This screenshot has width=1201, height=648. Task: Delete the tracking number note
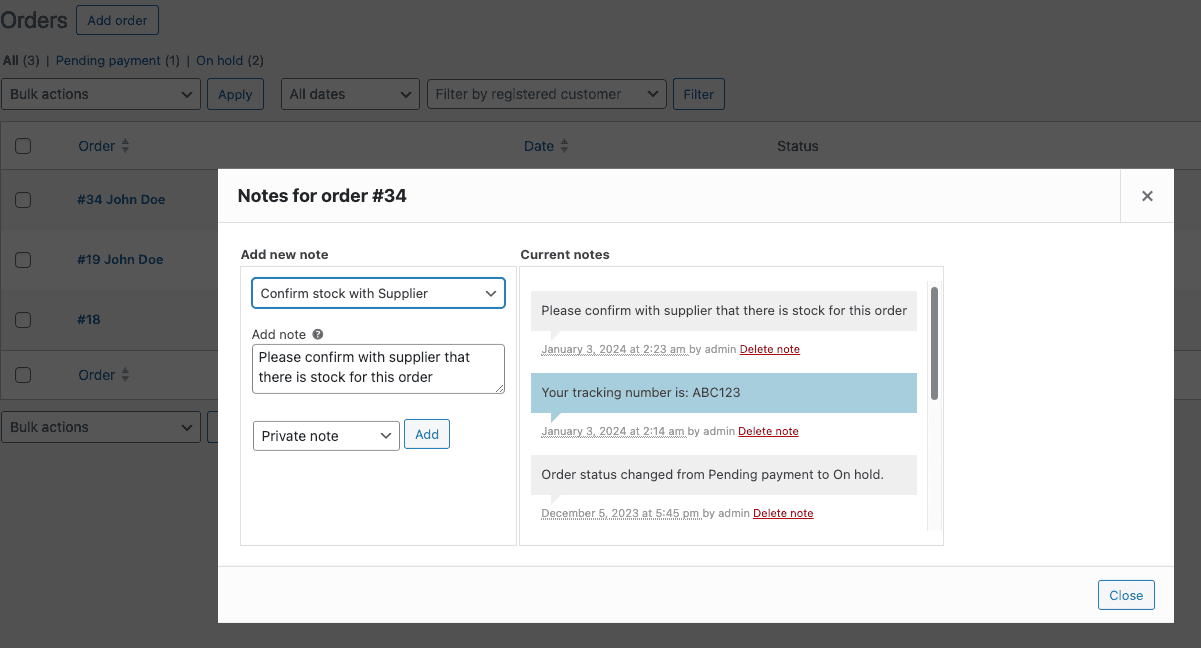coord(768,431)
